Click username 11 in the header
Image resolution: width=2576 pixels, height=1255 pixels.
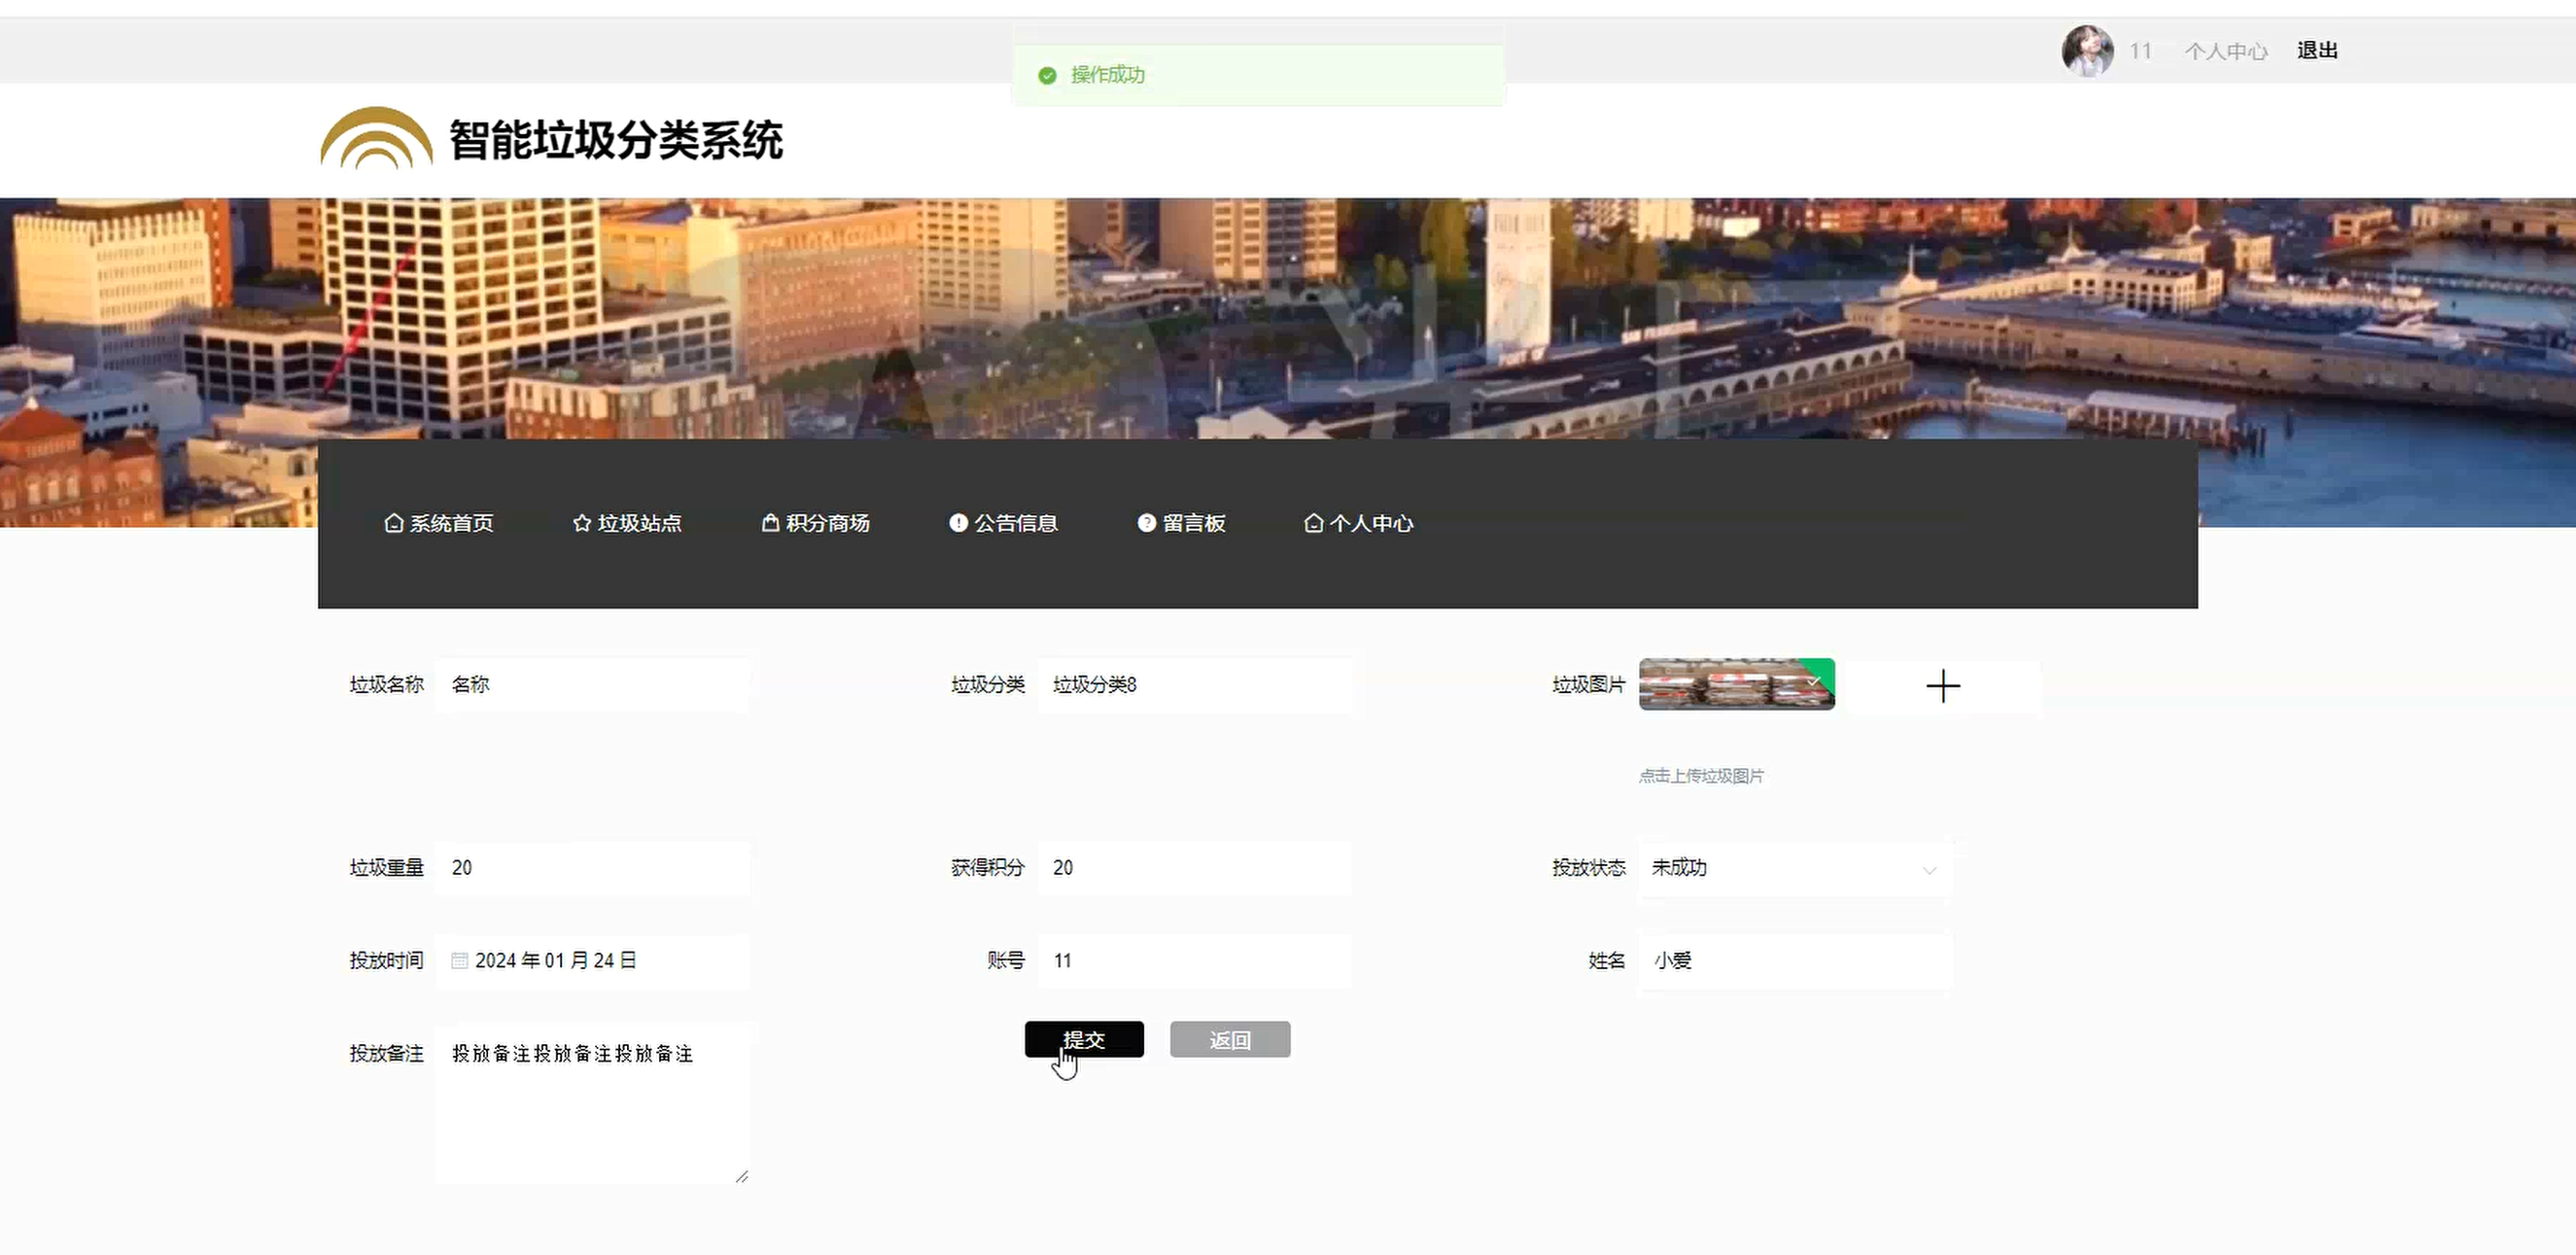pos(2140,51)
